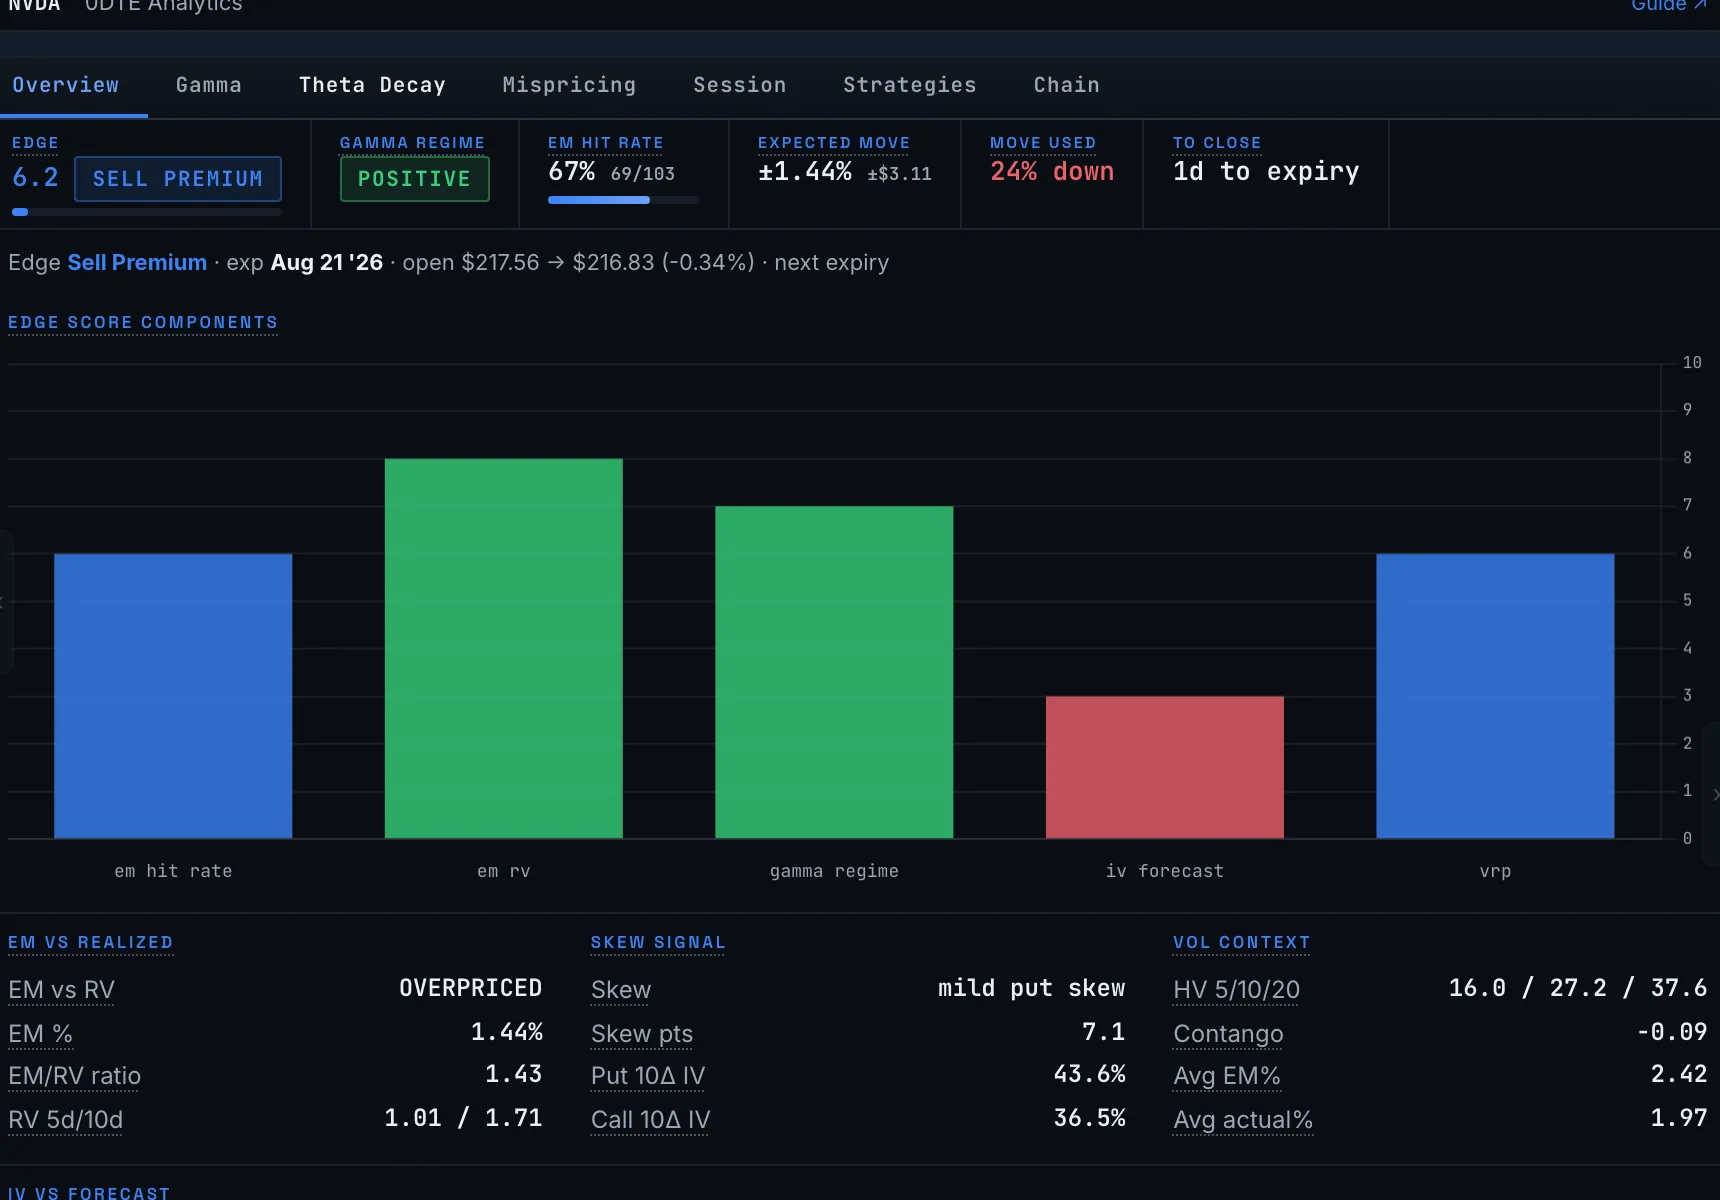Image resolution: width=1720 pixels, height=1200 pixels.
Task: Click the em rv green bar
Action: (x=504, y=648)
